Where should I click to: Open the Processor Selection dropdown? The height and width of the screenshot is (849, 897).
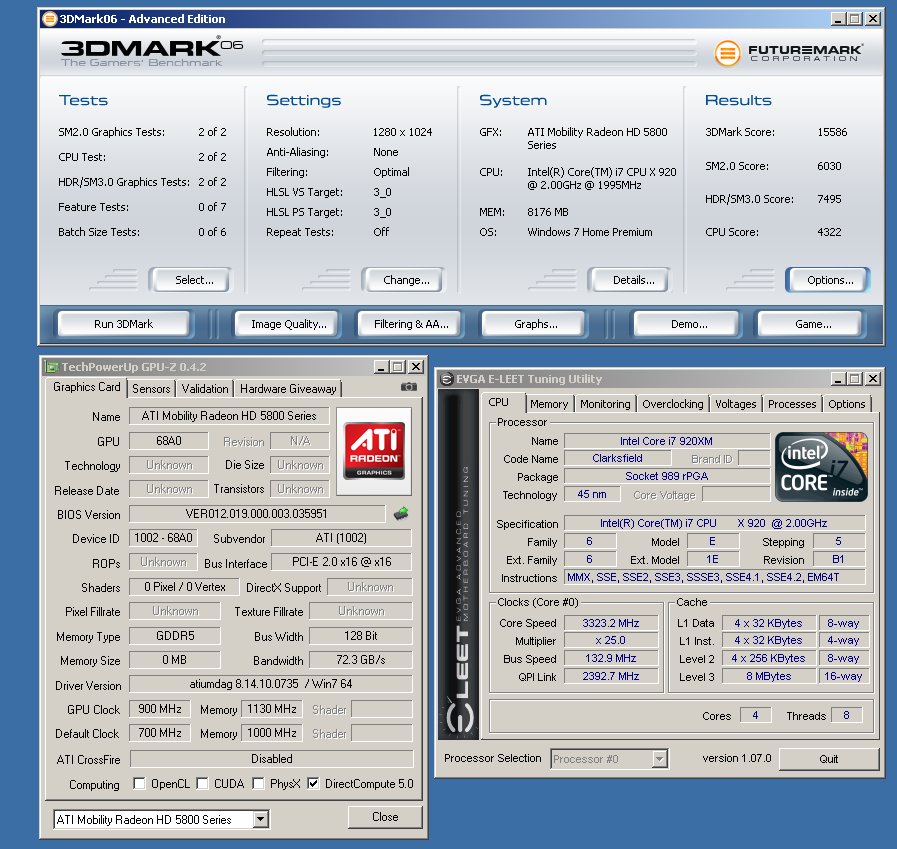pyautogui.click(x=660, y=759)
